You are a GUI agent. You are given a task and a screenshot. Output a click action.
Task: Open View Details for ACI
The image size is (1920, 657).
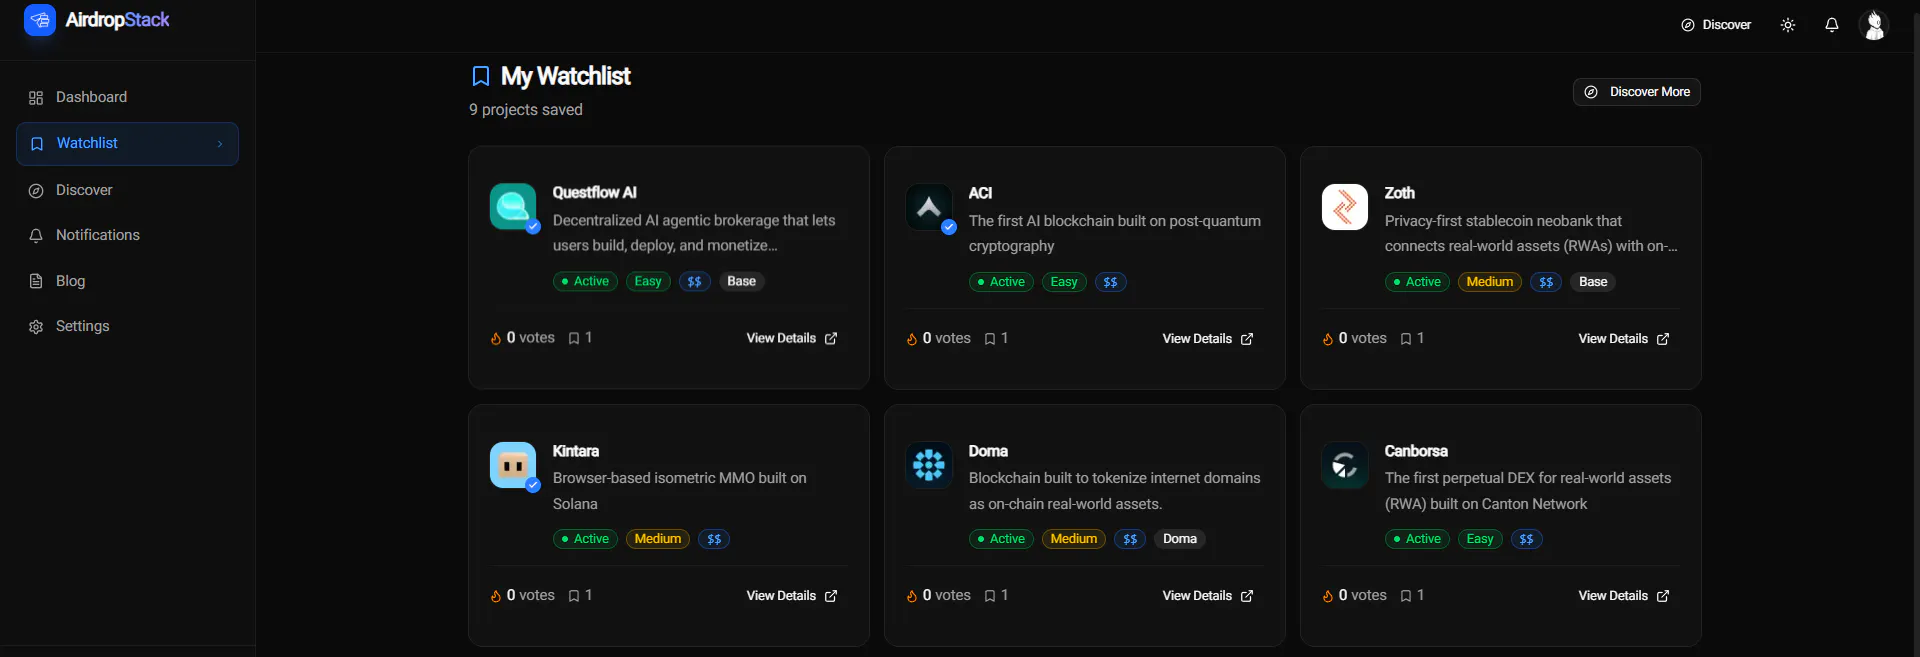click(x=1208, y=339)
